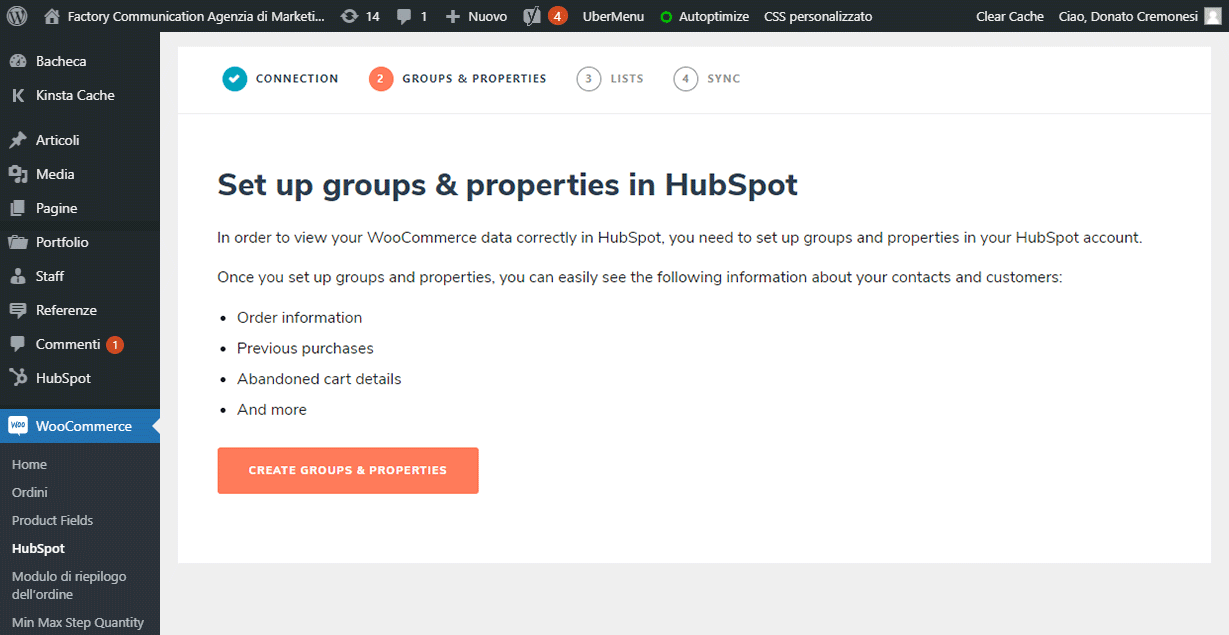Click the Bacheca dashboard icon

[18, 61]
